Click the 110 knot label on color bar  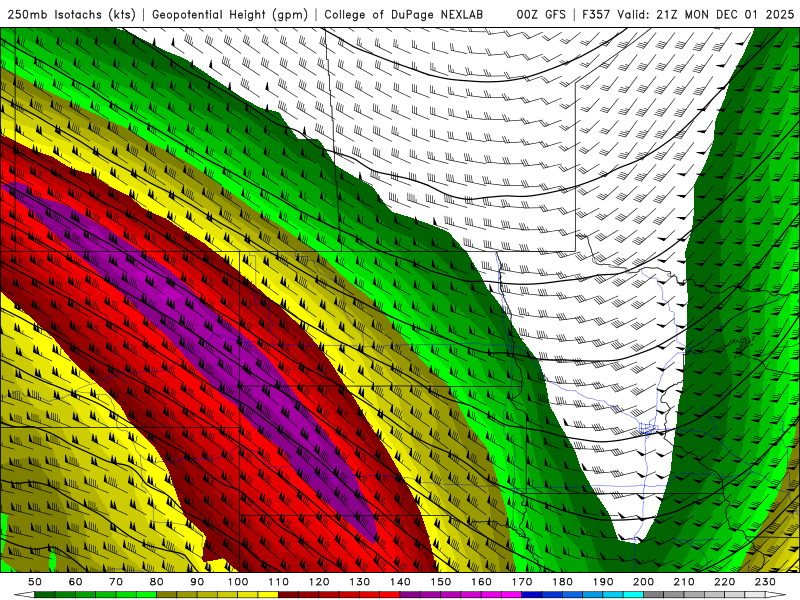(279, 582)
